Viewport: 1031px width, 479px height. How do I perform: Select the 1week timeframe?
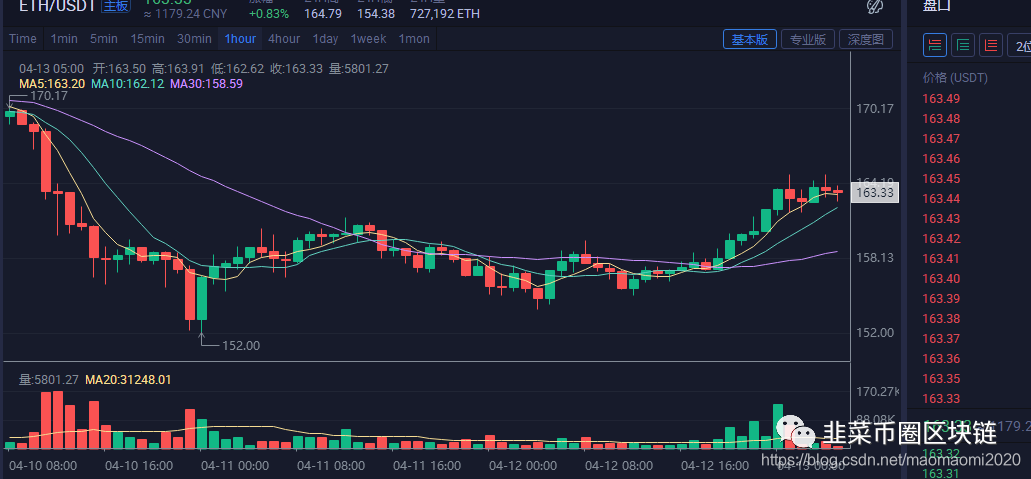pos(368,39)
